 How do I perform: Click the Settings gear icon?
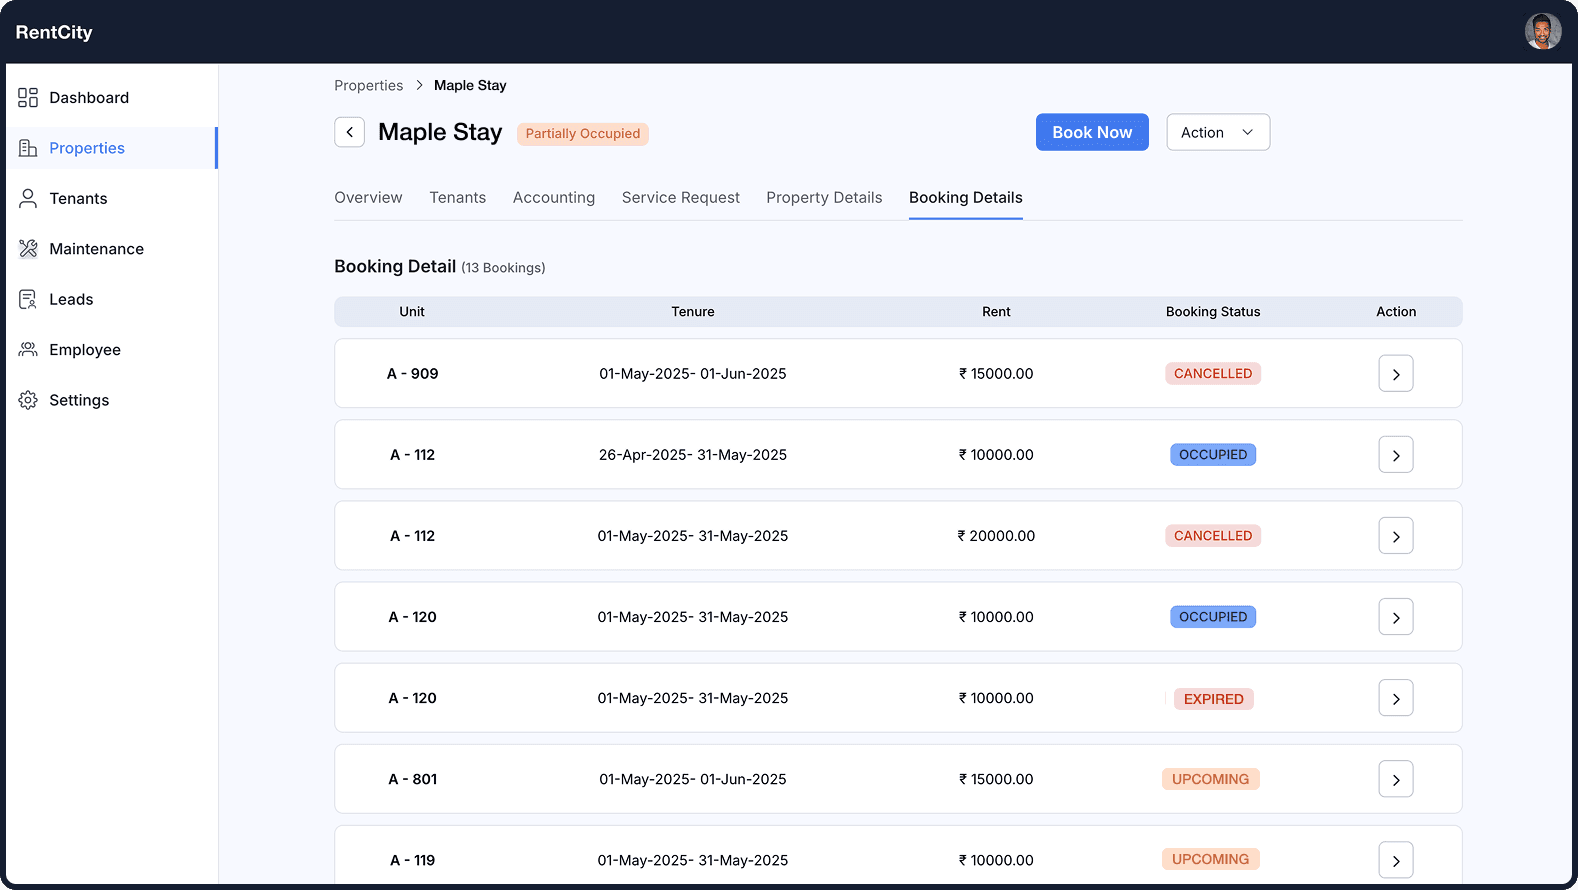click(x=28, y=400)
